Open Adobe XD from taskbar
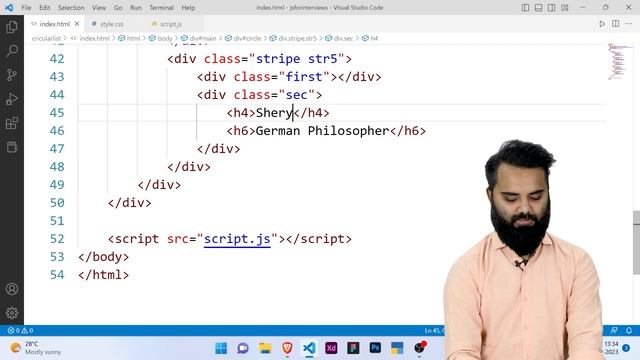Viewport: 640px width, 360px height. point(331,348)
